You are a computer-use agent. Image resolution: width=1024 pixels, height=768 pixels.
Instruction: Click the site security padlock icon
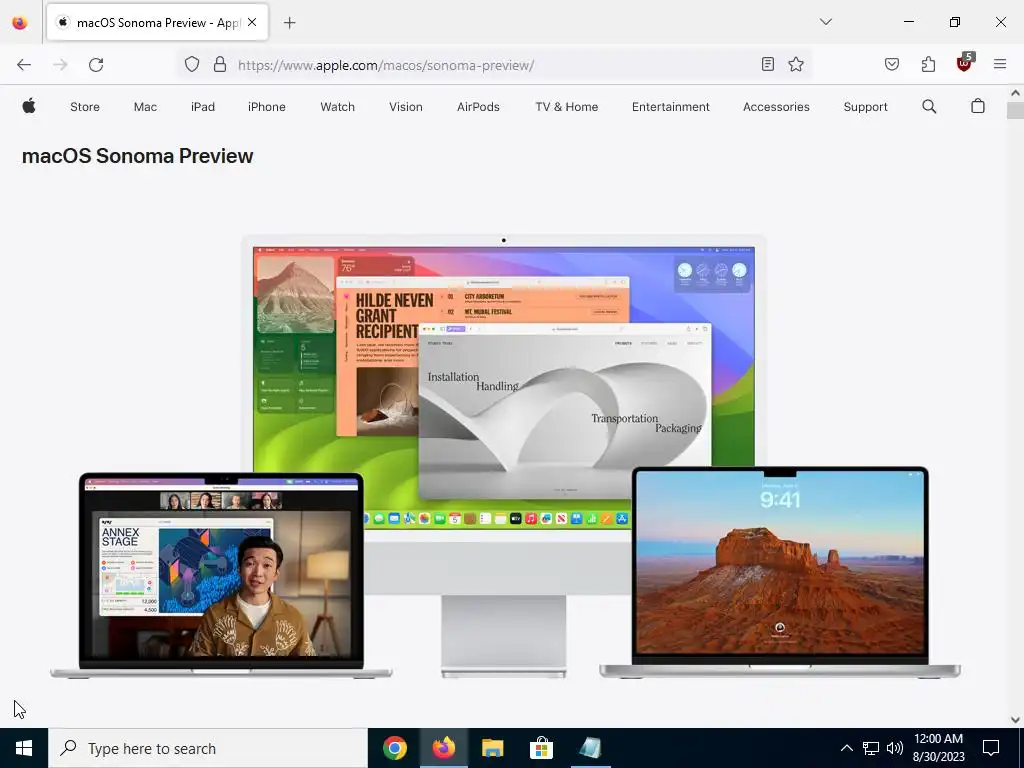click(220, 64)
